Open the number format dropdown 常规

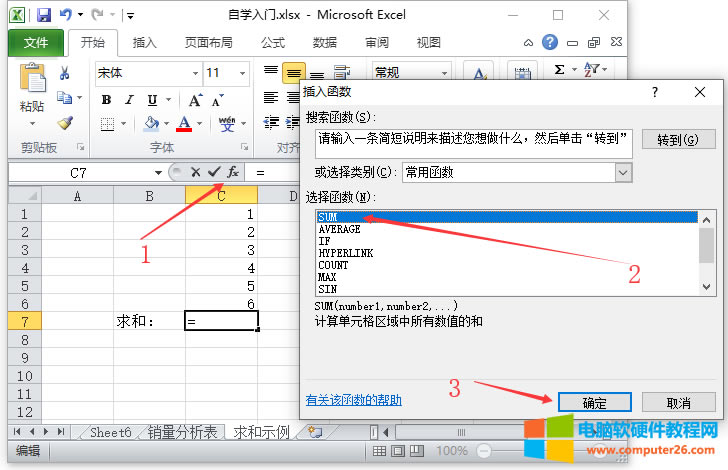444,73
